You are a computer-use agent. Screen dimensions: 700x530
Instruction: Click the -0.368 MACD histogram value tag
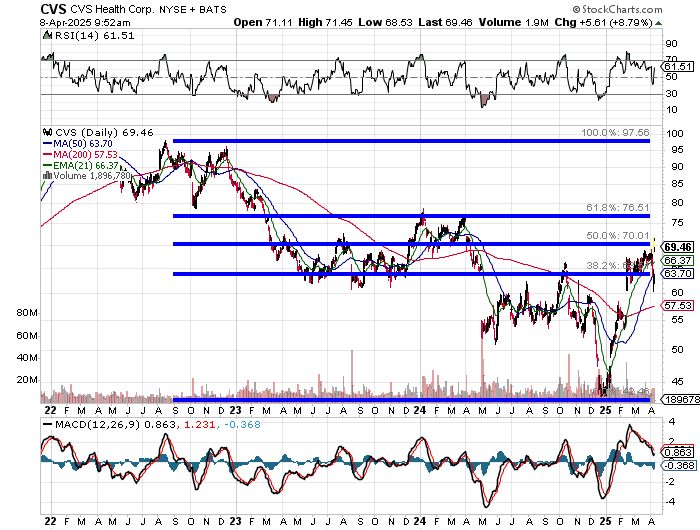pyautogui.click(x=677, y=464)
